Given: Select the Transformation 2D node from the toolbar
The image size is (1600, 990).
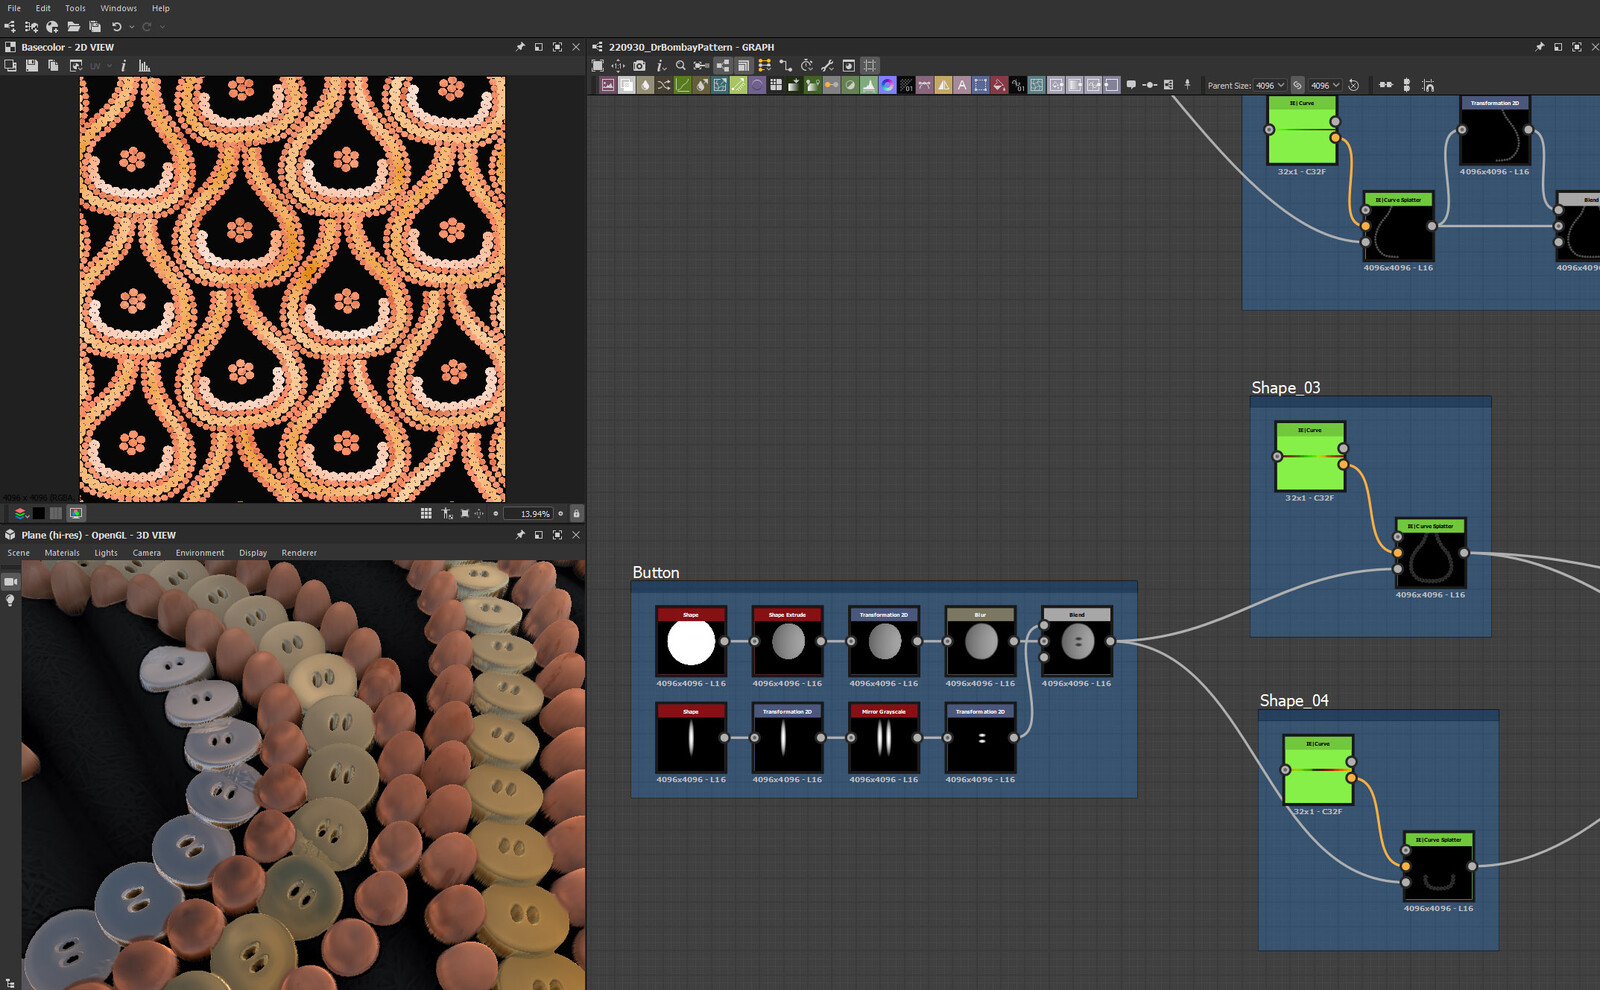Looking at the screenshot, I should click(719, 85).
